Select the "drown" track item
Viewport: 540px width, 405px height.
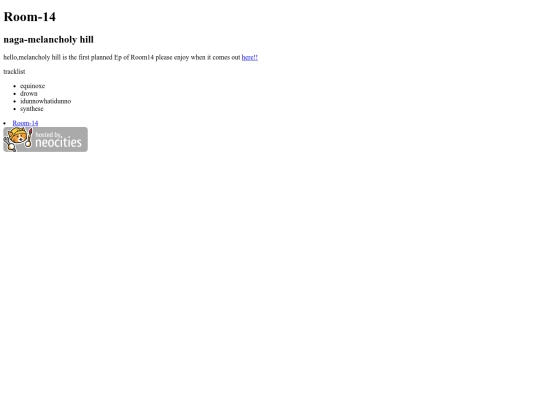click(29, 93)
